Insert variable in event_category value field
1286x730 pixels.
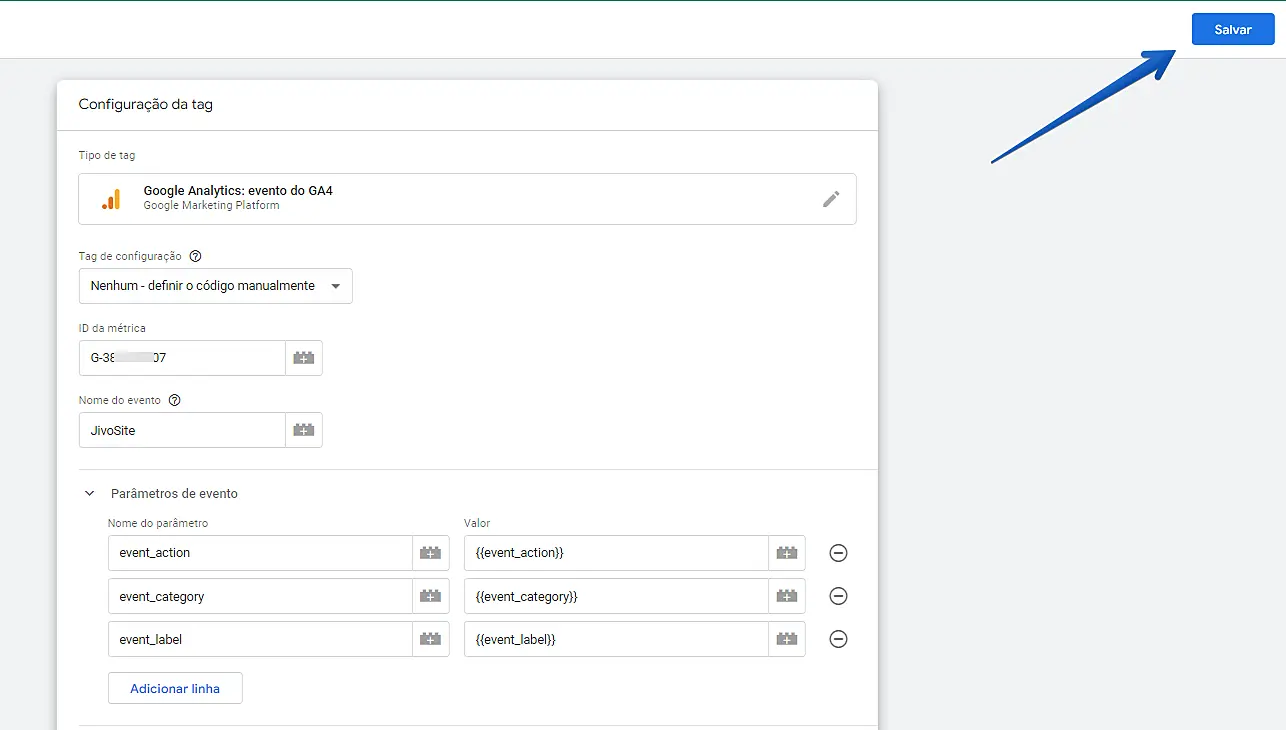click(787, 596)
